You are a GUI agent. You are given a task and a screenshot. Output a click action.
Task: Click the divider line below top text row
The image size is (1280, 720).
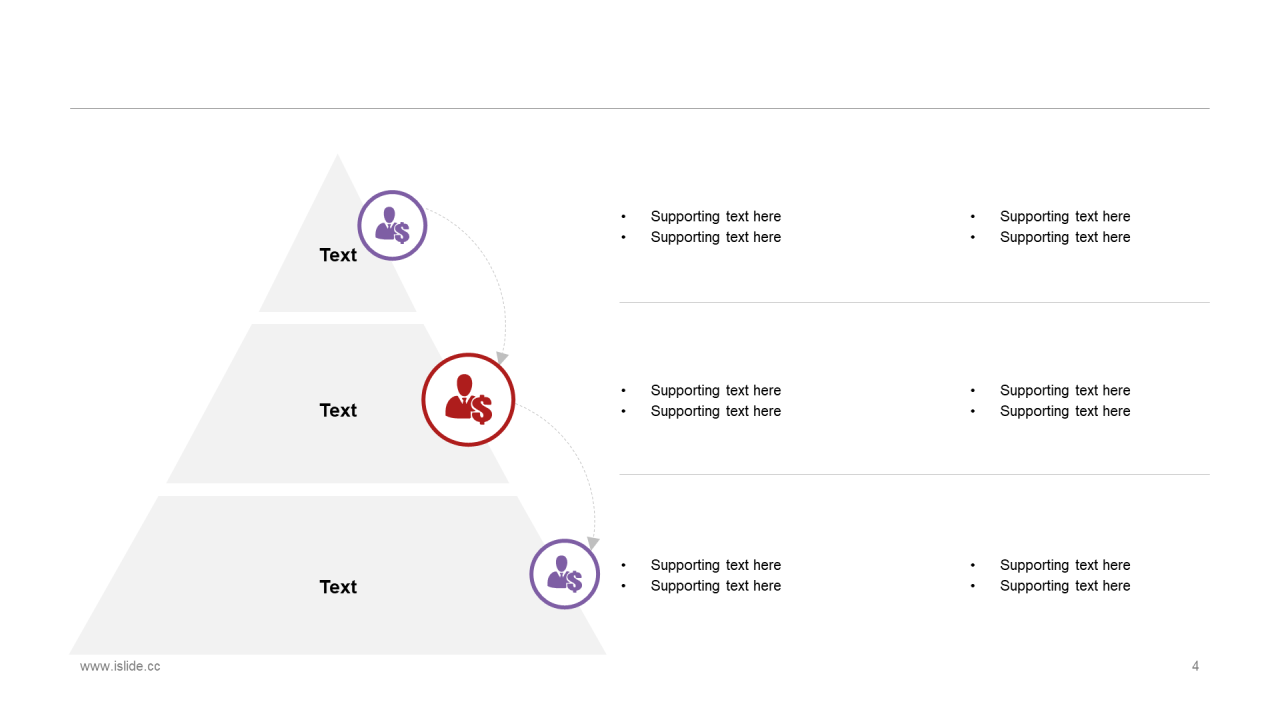[x=914, y=302]
